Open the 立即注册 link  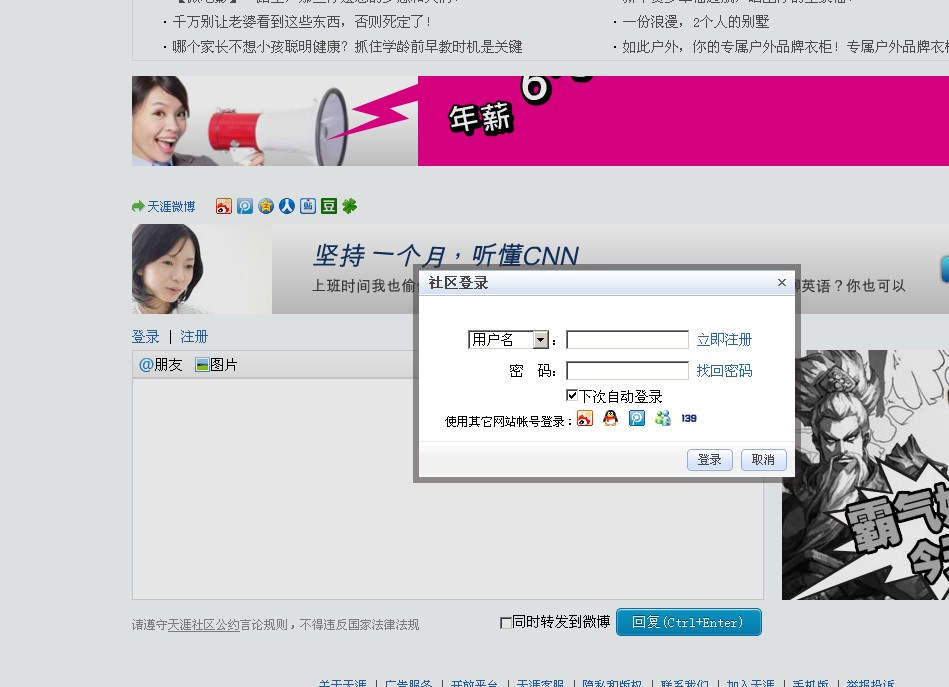724,340
